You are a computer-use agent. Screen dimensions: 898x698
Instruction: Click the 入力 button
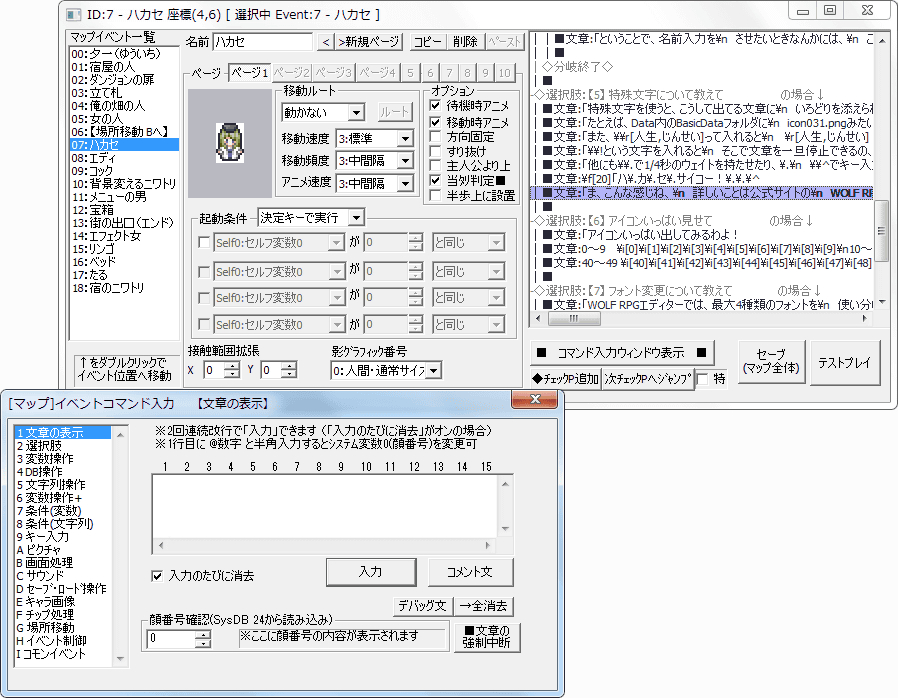(371, 572)
